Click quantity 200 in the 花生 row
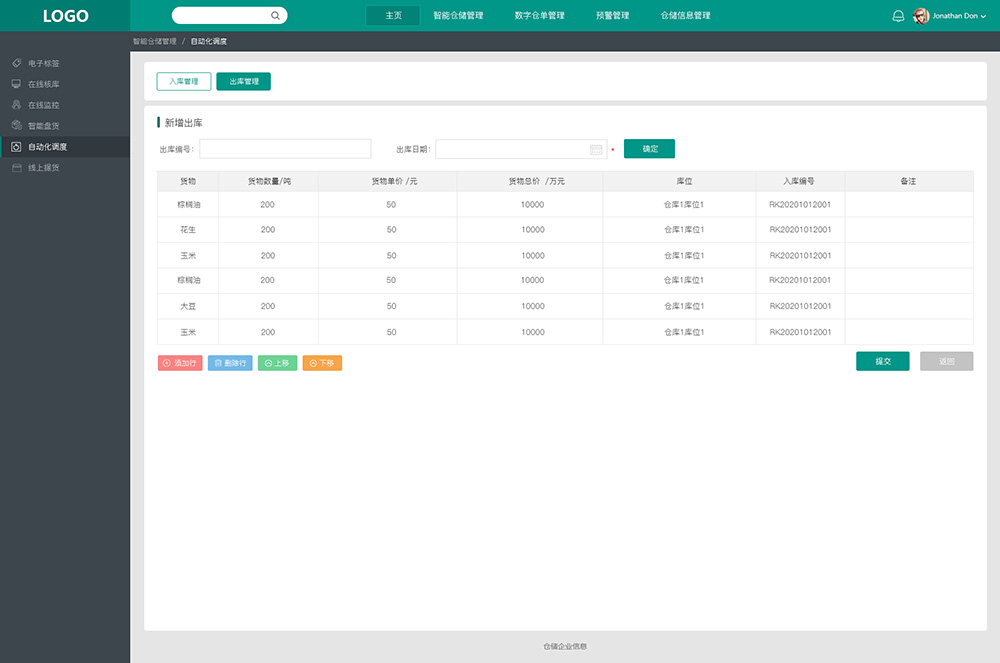 click(268, 230)
